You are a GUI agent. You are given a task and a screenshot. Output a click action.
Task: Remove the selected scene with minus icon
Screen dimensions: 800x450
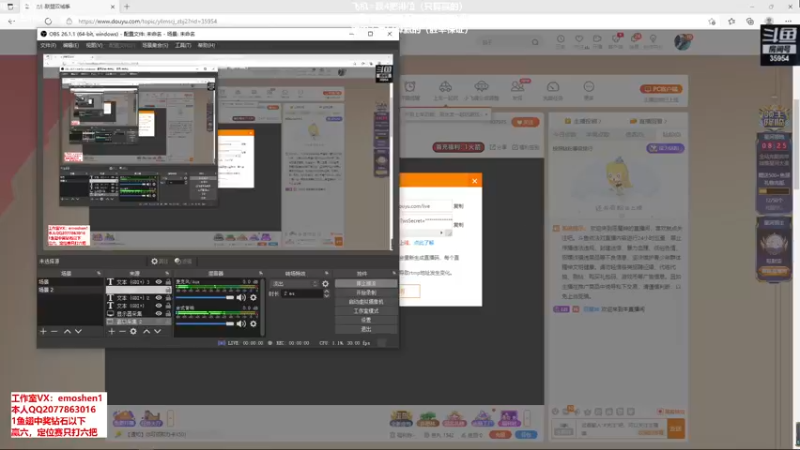[x=54, y=331]
